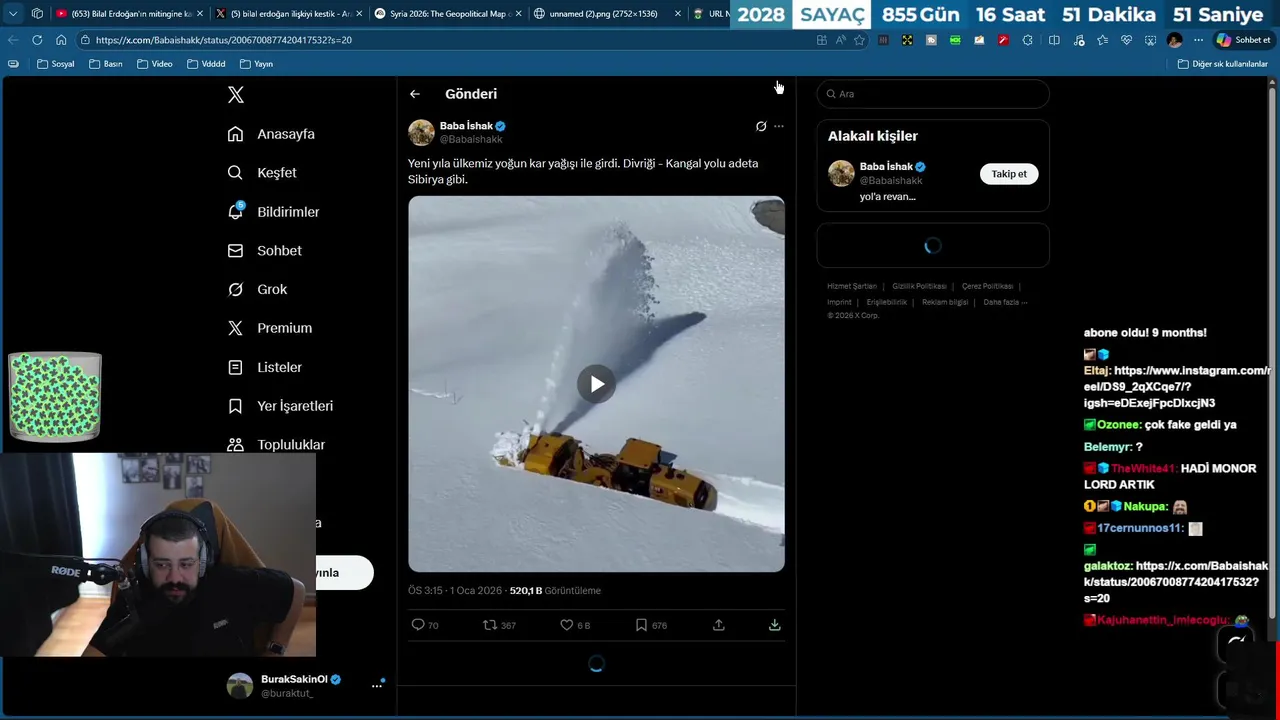
Task: Click Sohbet et Copilot button
Action: click(x=1243, y=40)
